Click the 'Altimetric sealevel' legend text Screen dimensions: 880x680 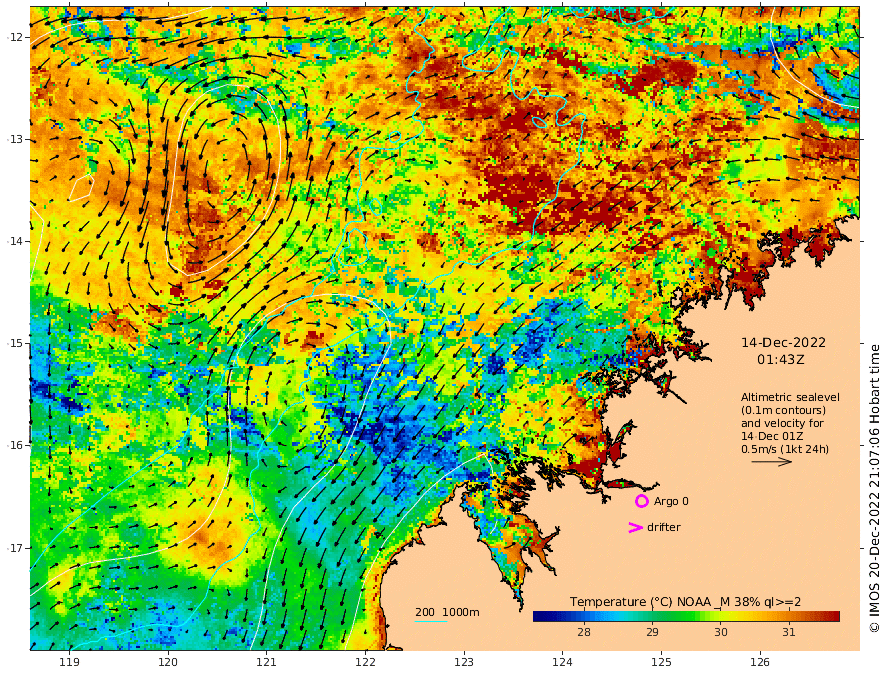pos(790,397)
